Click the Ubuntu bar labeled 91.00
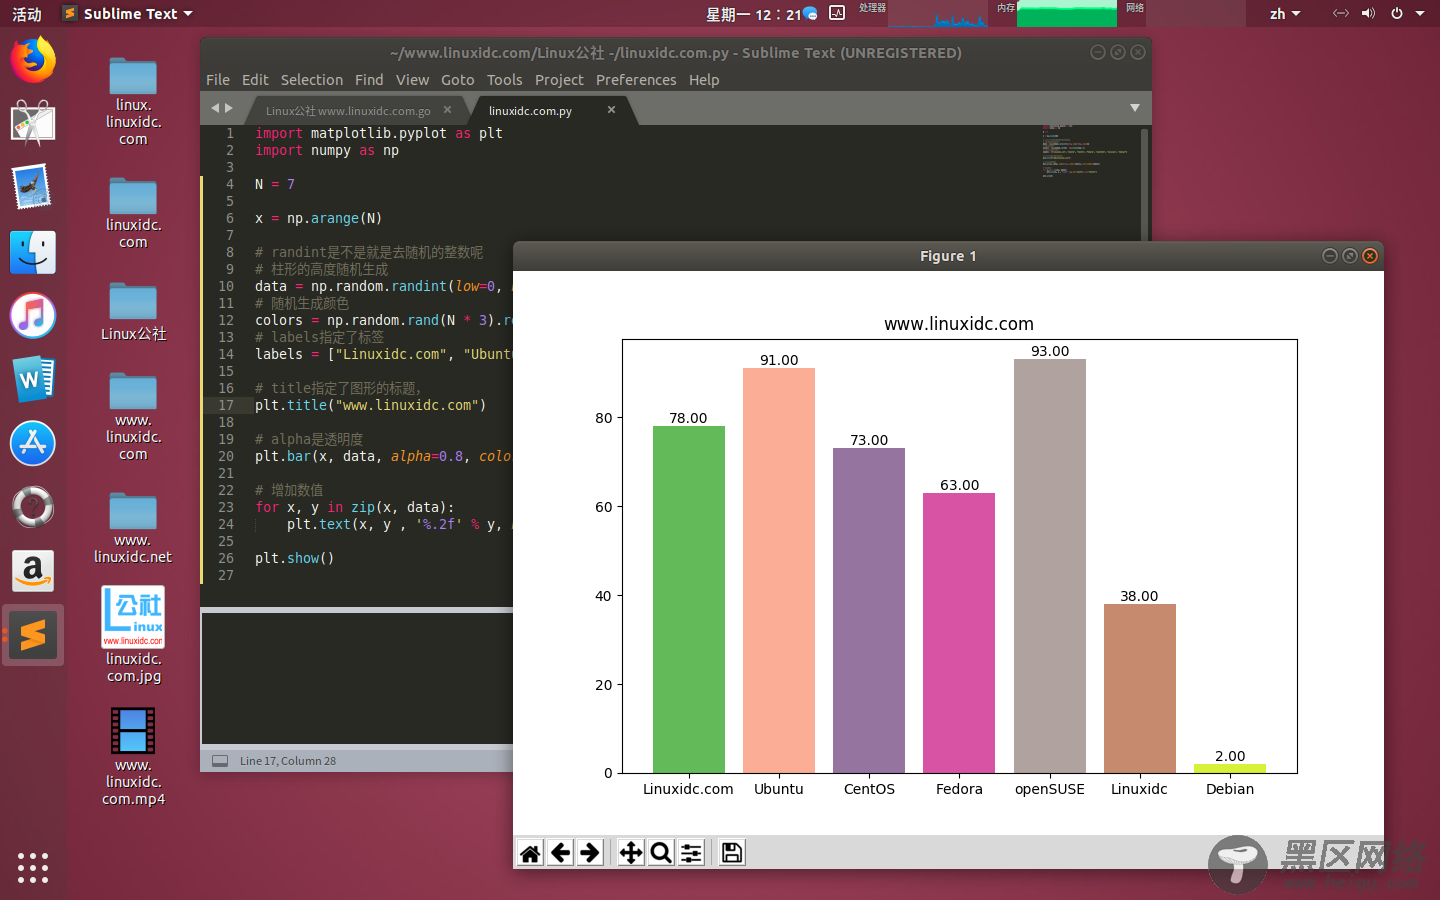The height and width of the screenshot is (900, 1440). (779, 570)
